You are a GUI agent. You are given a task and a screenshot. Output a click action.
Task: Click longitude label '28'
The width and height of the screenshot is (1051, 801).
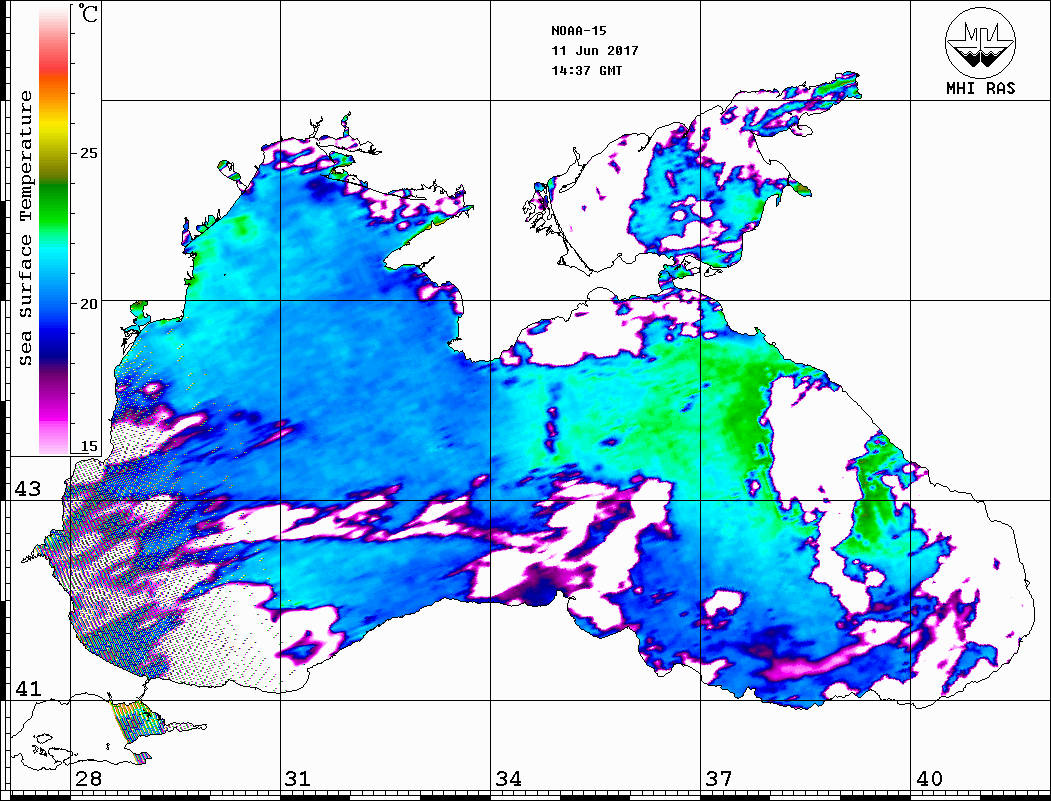tap(88, 778)
